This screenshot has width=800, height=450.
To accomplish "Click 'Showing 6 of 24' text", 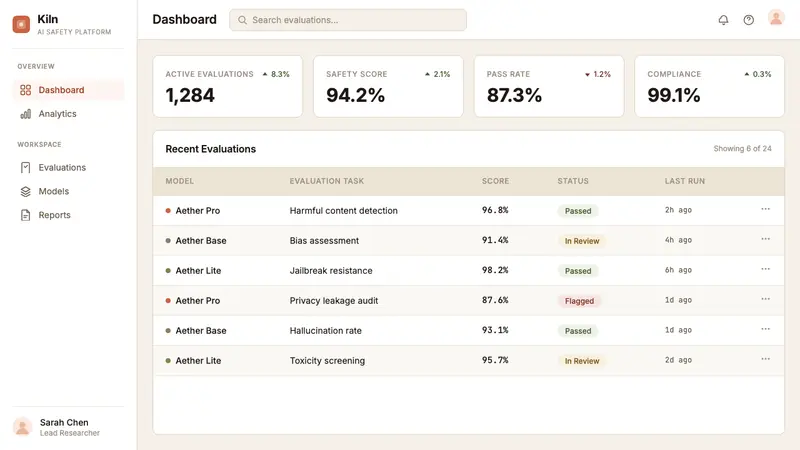I will point(742,148).
